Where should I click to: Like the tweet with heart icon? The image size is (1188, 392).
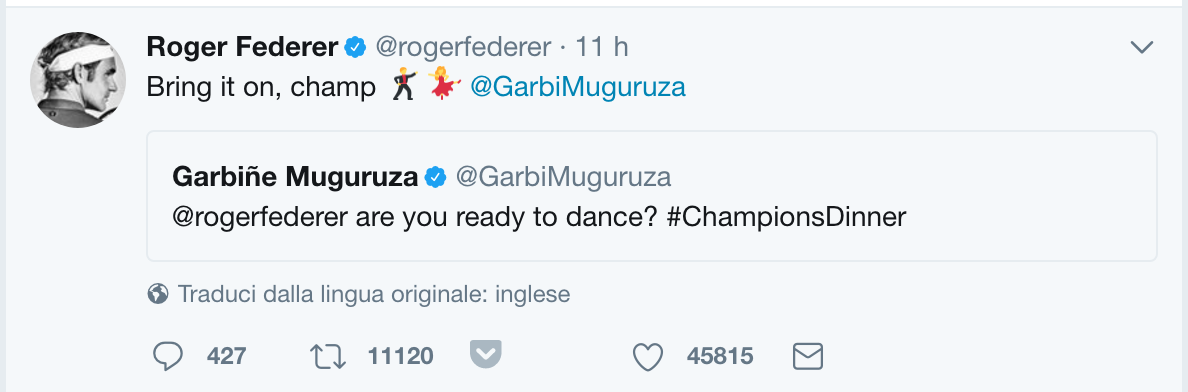click(648, 357)
